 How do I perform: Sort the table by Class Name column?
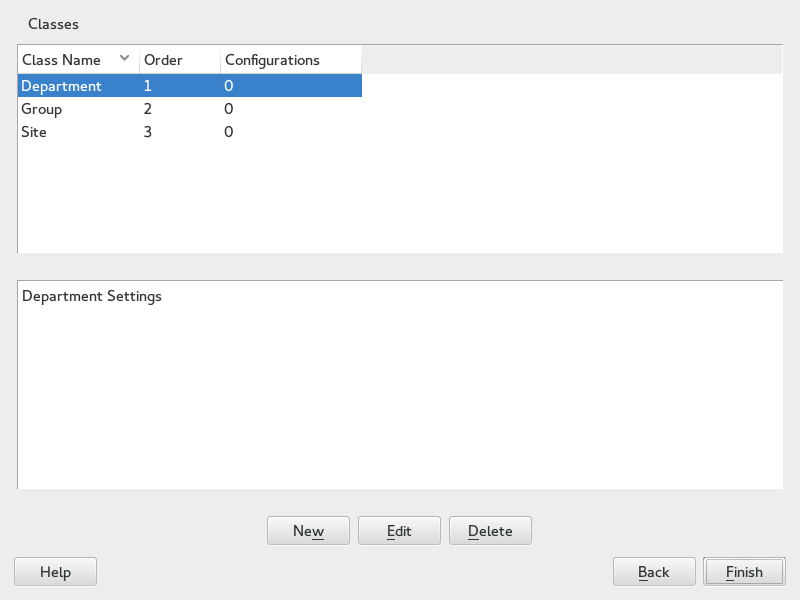(x=62, y=60)
